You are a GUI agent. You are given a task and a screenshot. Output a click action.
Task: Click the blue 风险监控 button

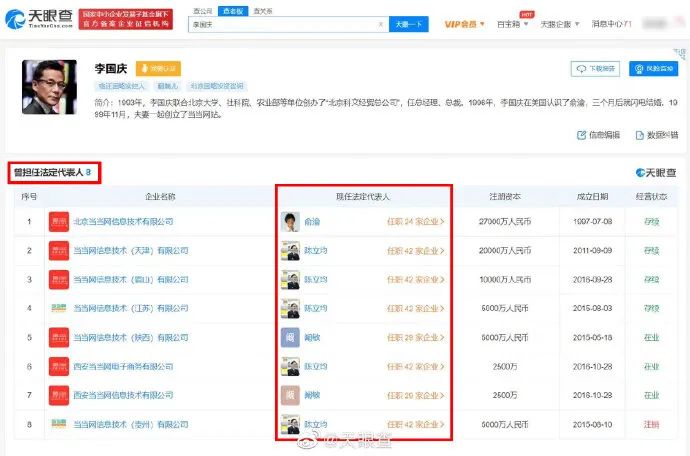[x=653, y=69]
